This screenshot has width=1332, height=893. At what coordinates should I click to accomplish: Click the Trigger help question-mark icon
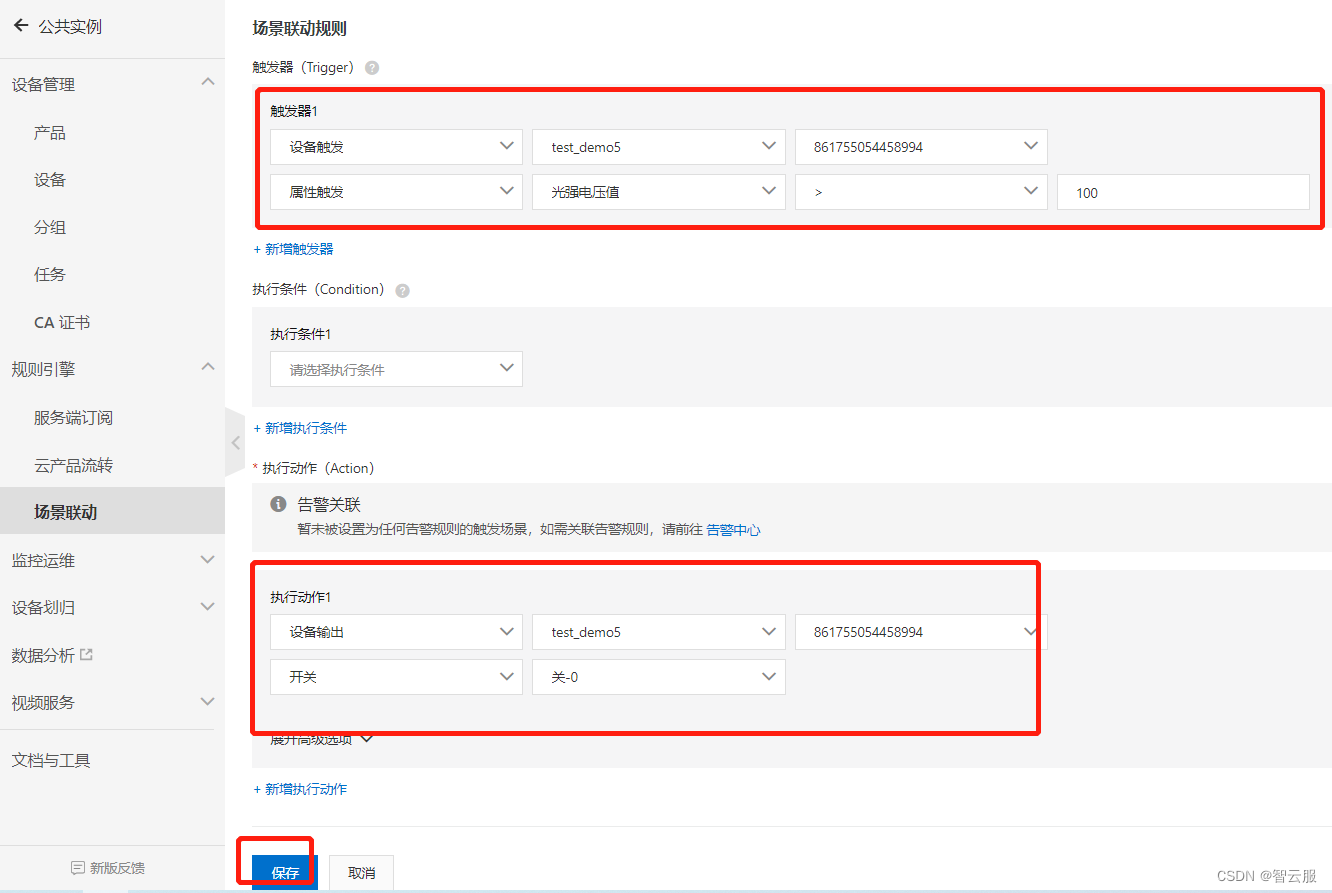tap(372, 68)
